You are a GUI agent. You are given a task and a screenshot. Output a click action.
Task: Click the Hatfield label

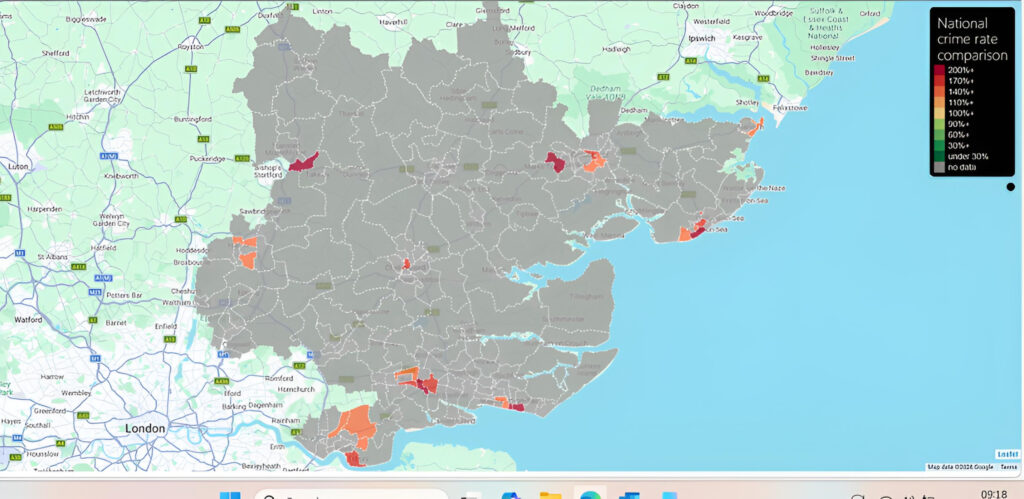pos(104,248)
